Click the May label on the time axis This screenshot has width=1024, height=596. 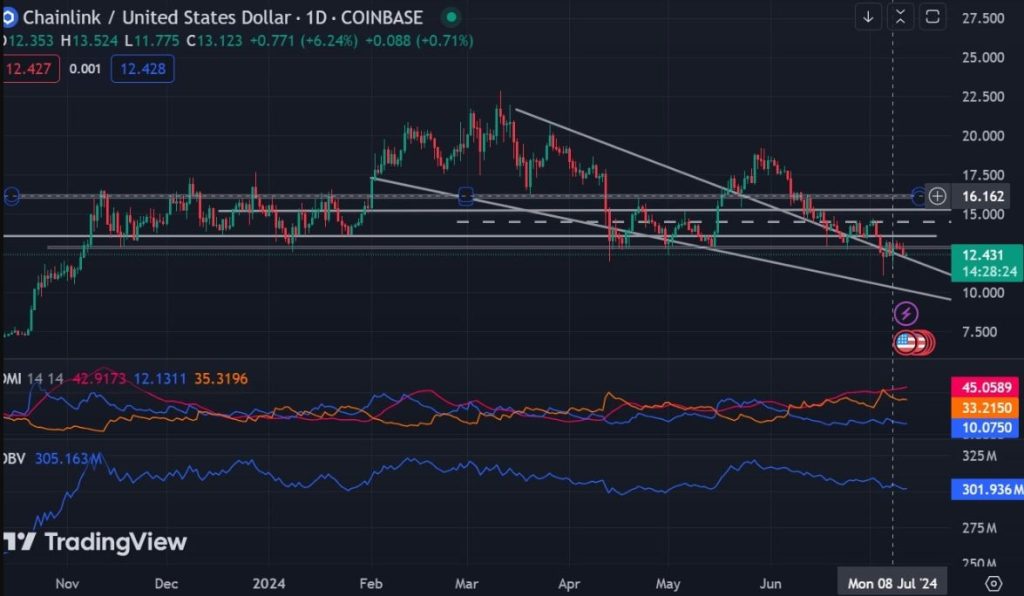[x=668, y=583]
